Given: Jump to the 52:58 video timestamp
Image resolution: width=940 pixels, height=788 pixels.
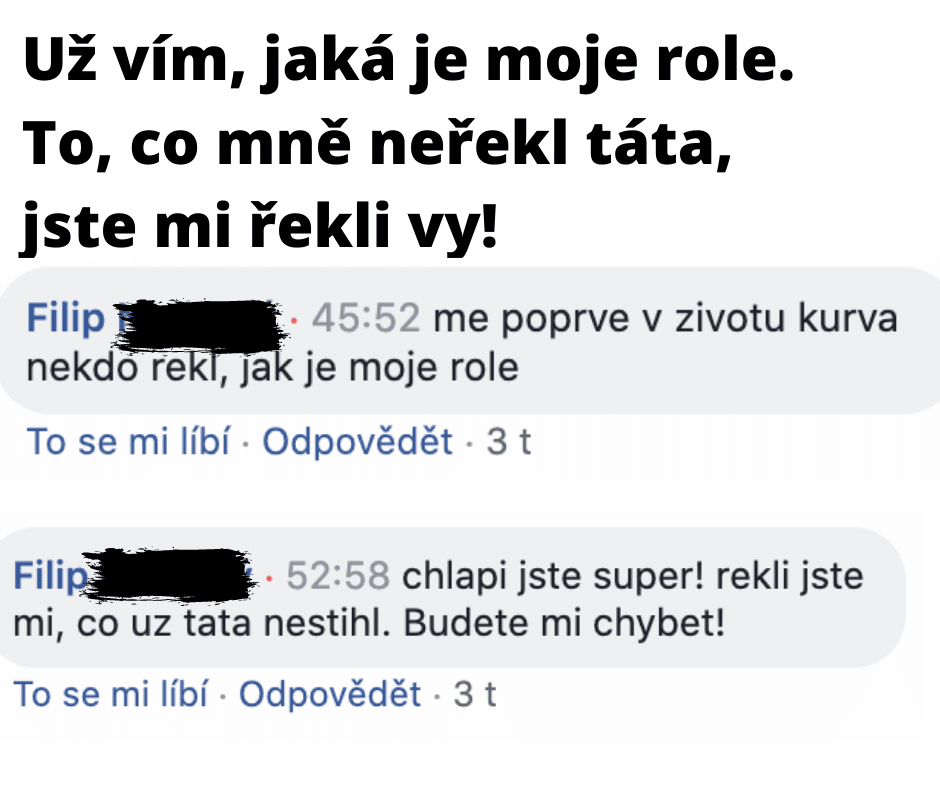Looking at the screenshot, I should coord(338,576).
